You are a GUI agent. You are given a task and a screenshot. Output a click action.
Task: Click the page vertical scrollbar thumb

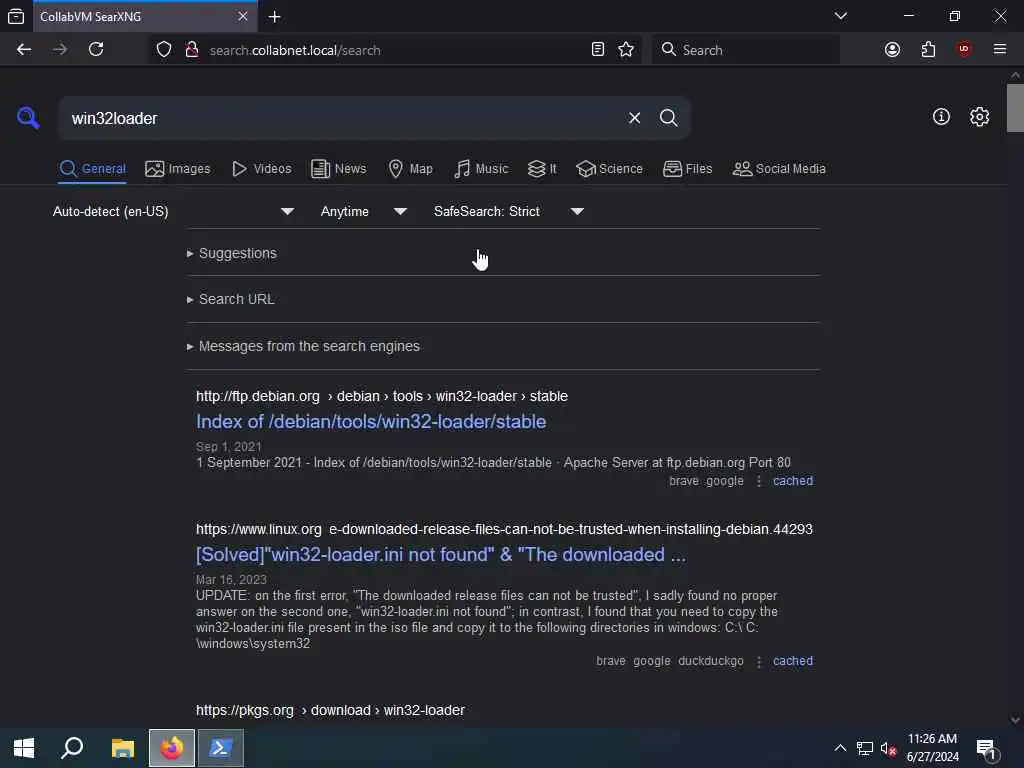[x=1015, y=108]
